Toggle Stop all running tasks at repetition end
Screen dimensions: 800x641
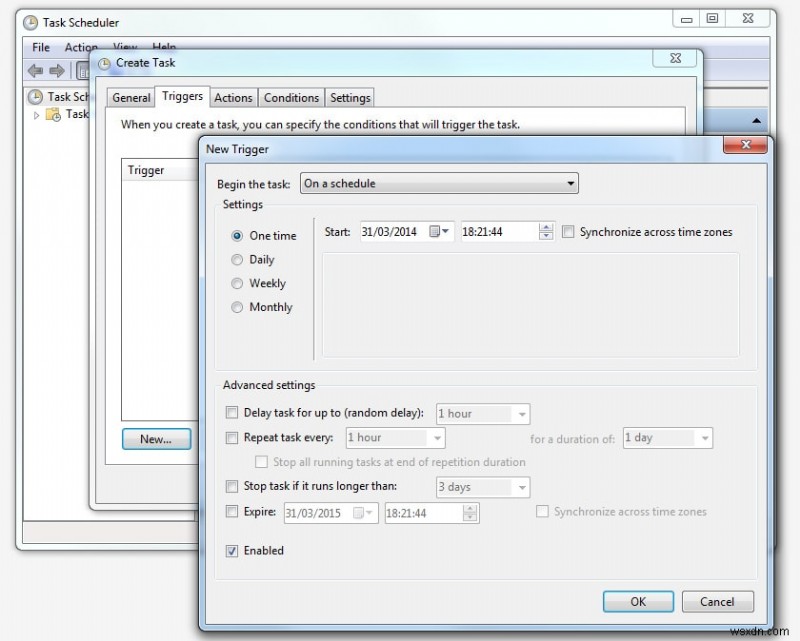[x=261, y=462]
